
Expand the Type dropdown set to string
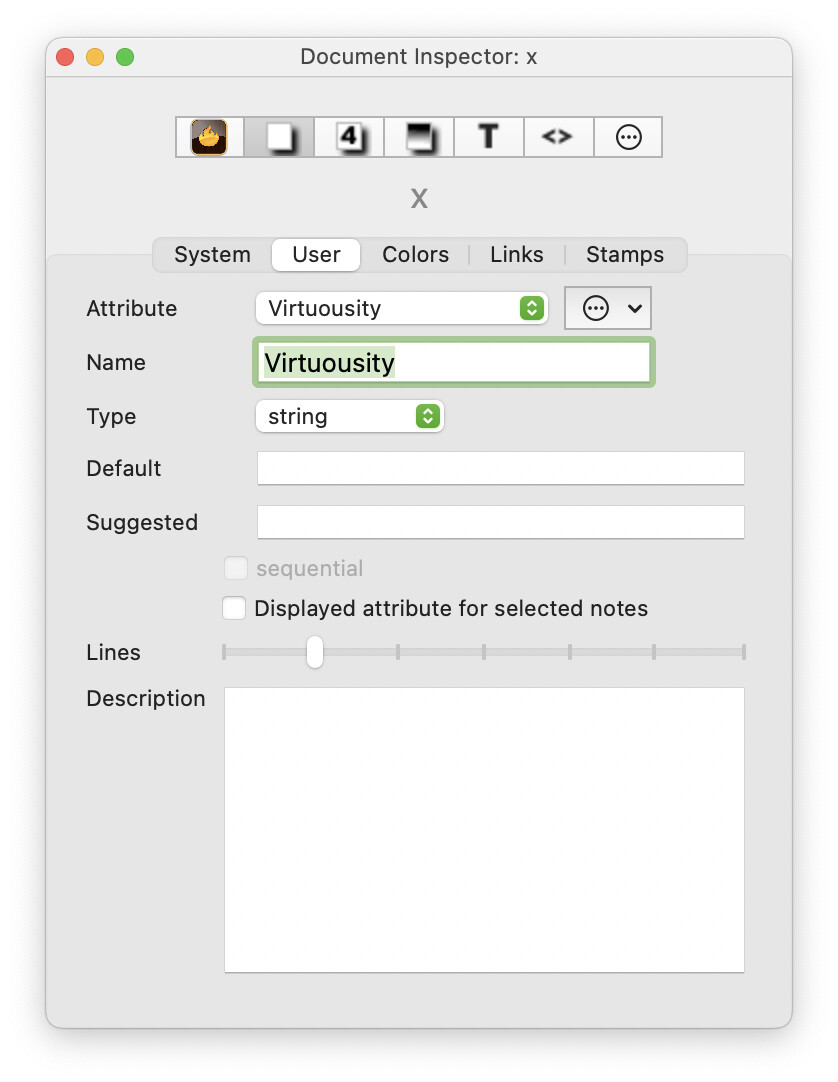(349, 416)
